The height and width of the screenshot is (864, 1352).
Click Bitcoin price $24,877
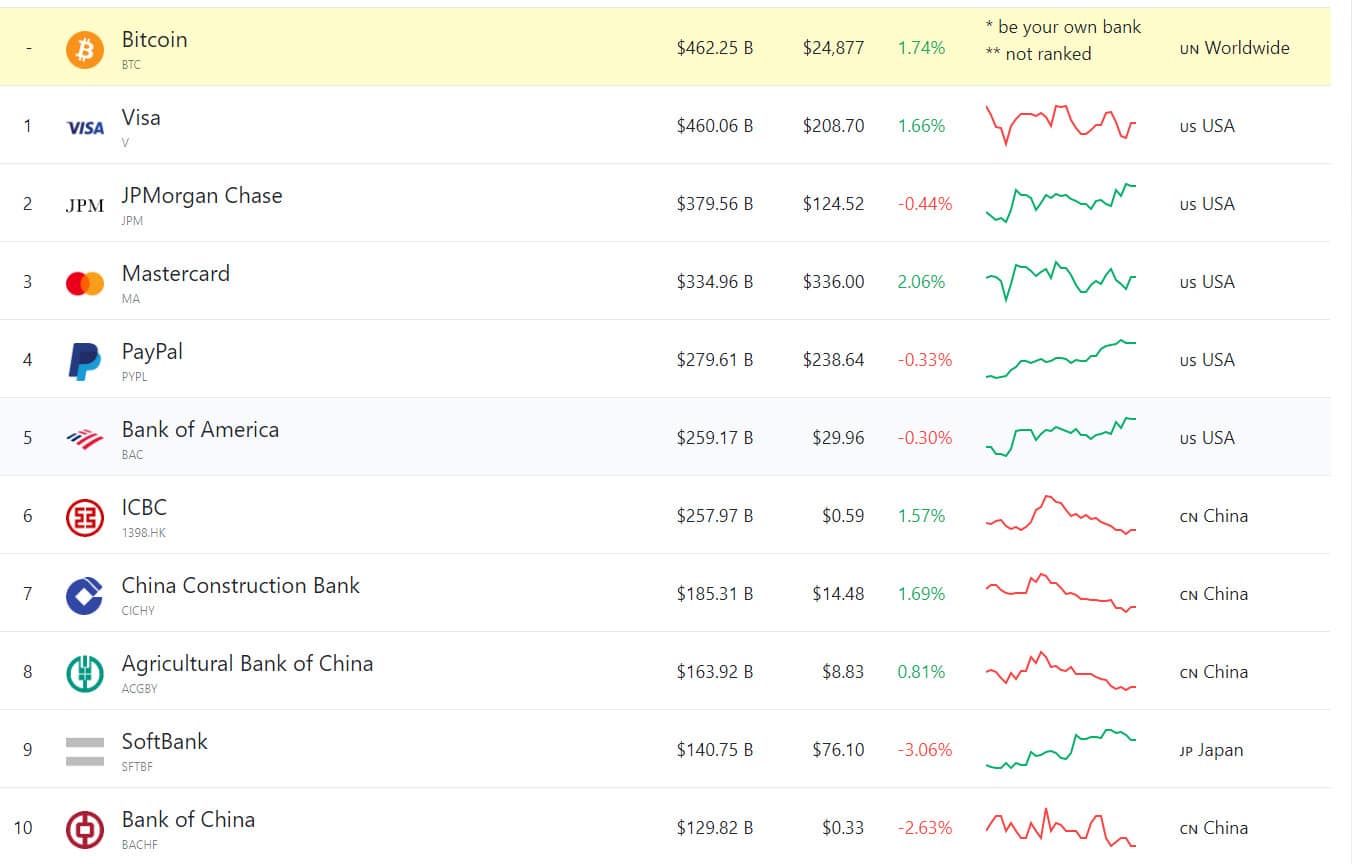[x=833, y=47]
